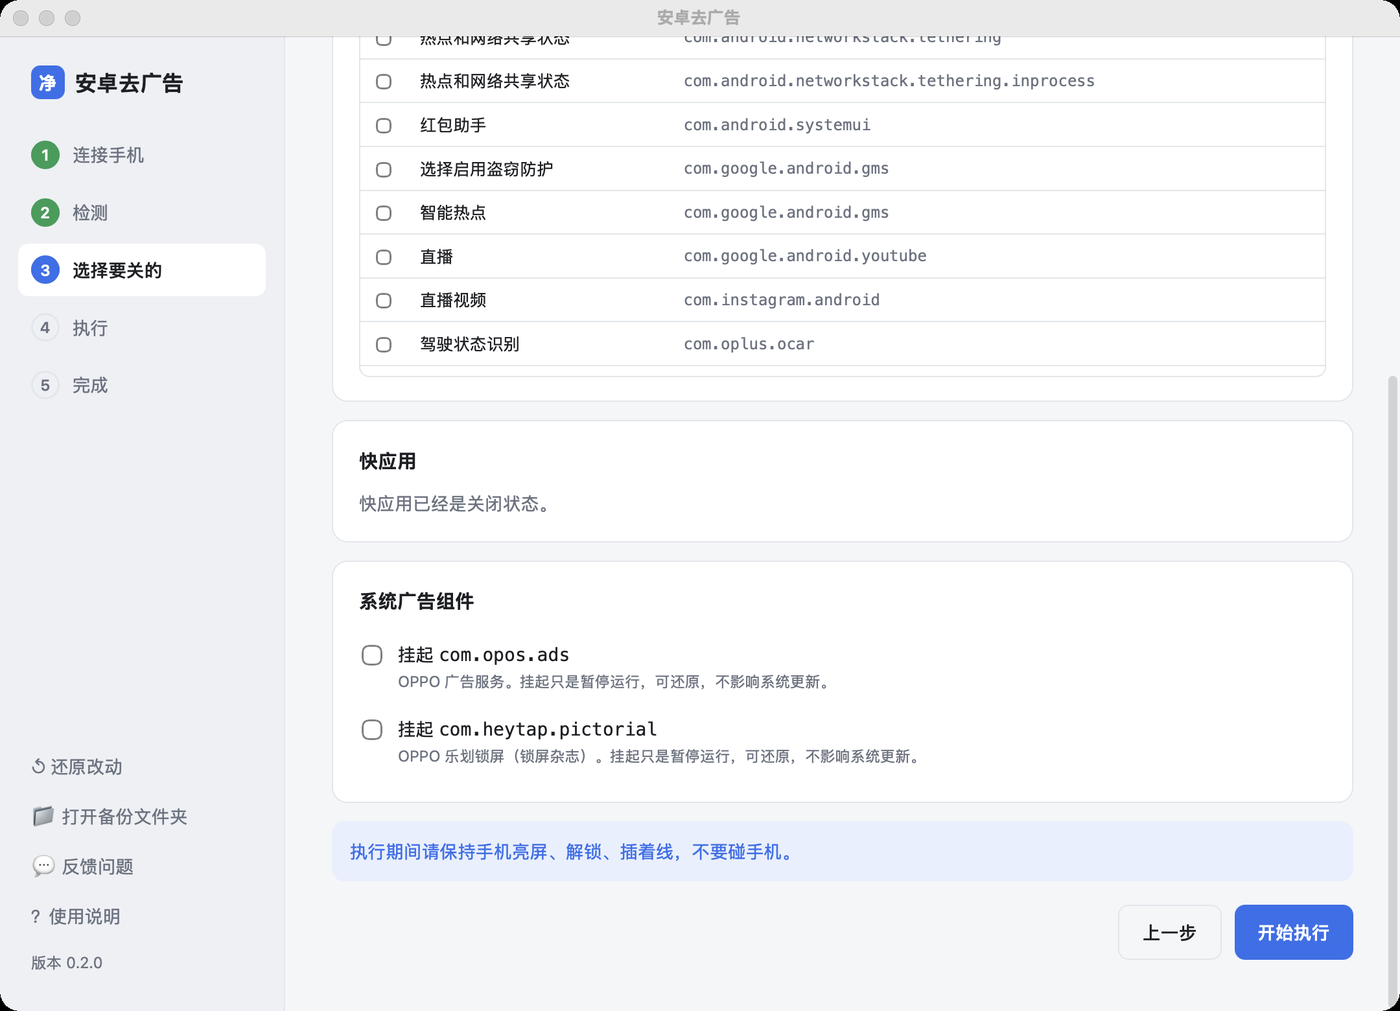Go to the 检测 step
This screenshot has width=1400, height=1011.
point(142,212)
